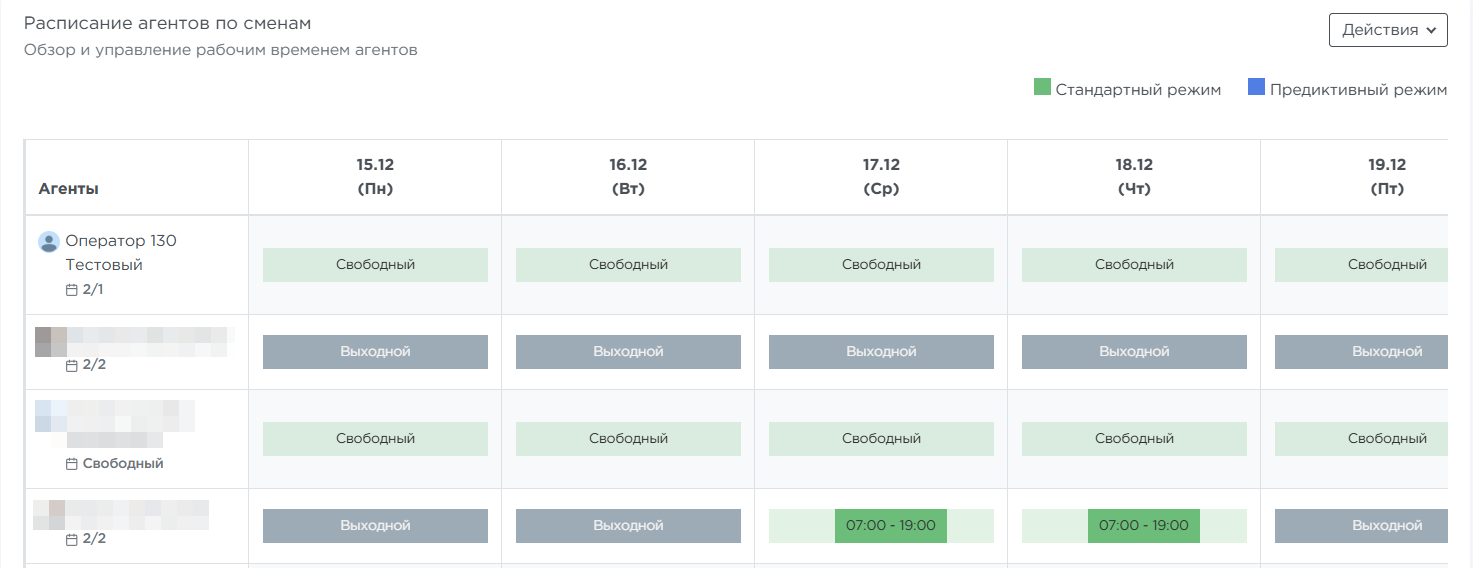The width and height of the screenshot is (1473, 568).
Task: Select the 16.12 (Вт) column header
Action: point(628,177)
